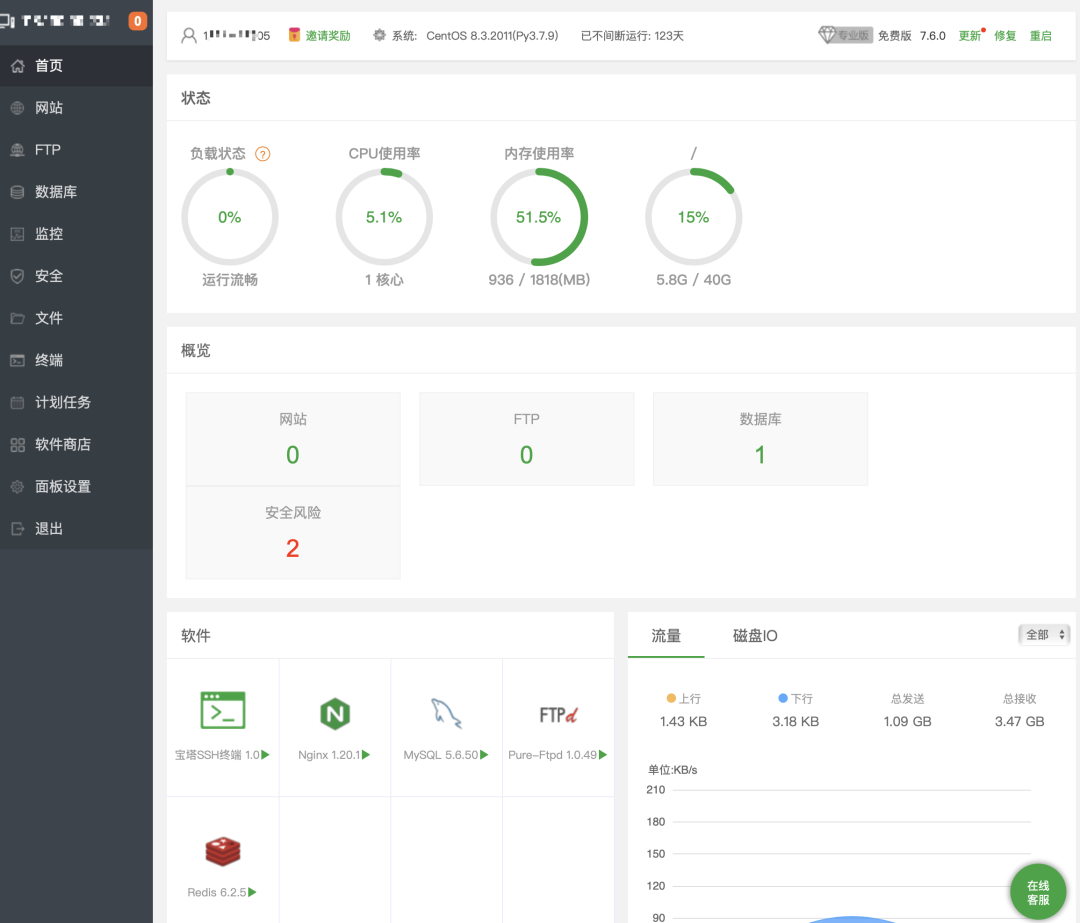This screenshot has height=923, width=1080.
Task: Switch to the 流量 traffic tab
Action: (666, 635)
